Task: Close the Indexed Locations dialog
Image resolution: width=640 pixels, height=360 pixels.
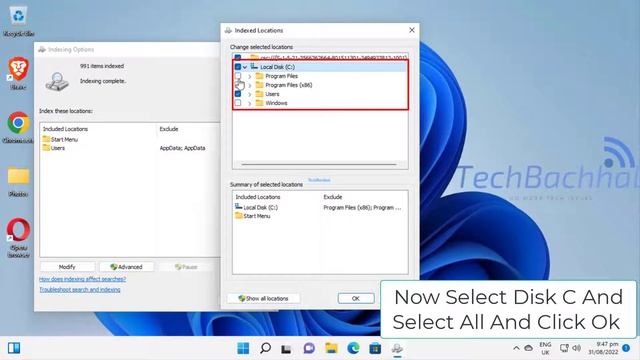Action: pos(412,30)
